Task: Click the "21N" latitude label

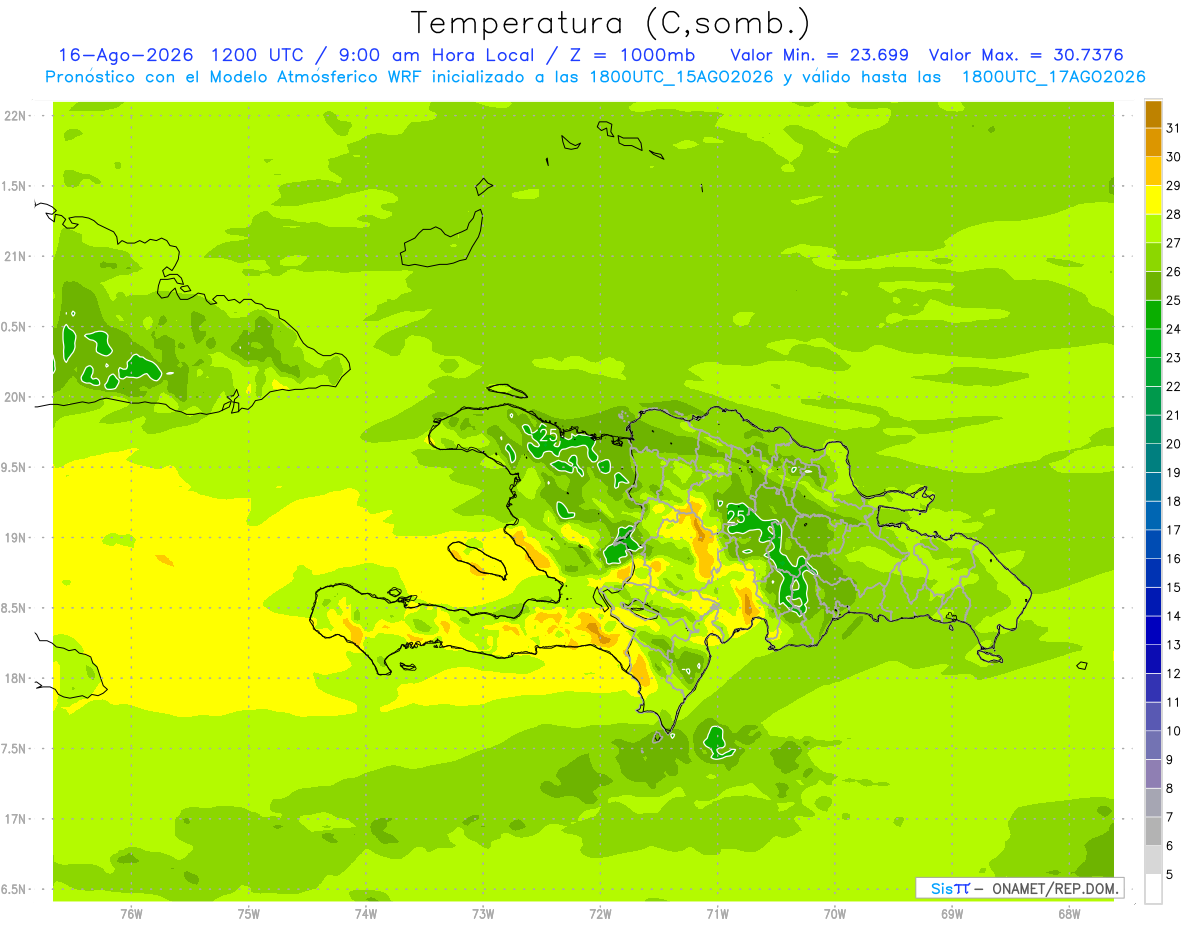Action: pyautogui.click(x=16, y=257)
